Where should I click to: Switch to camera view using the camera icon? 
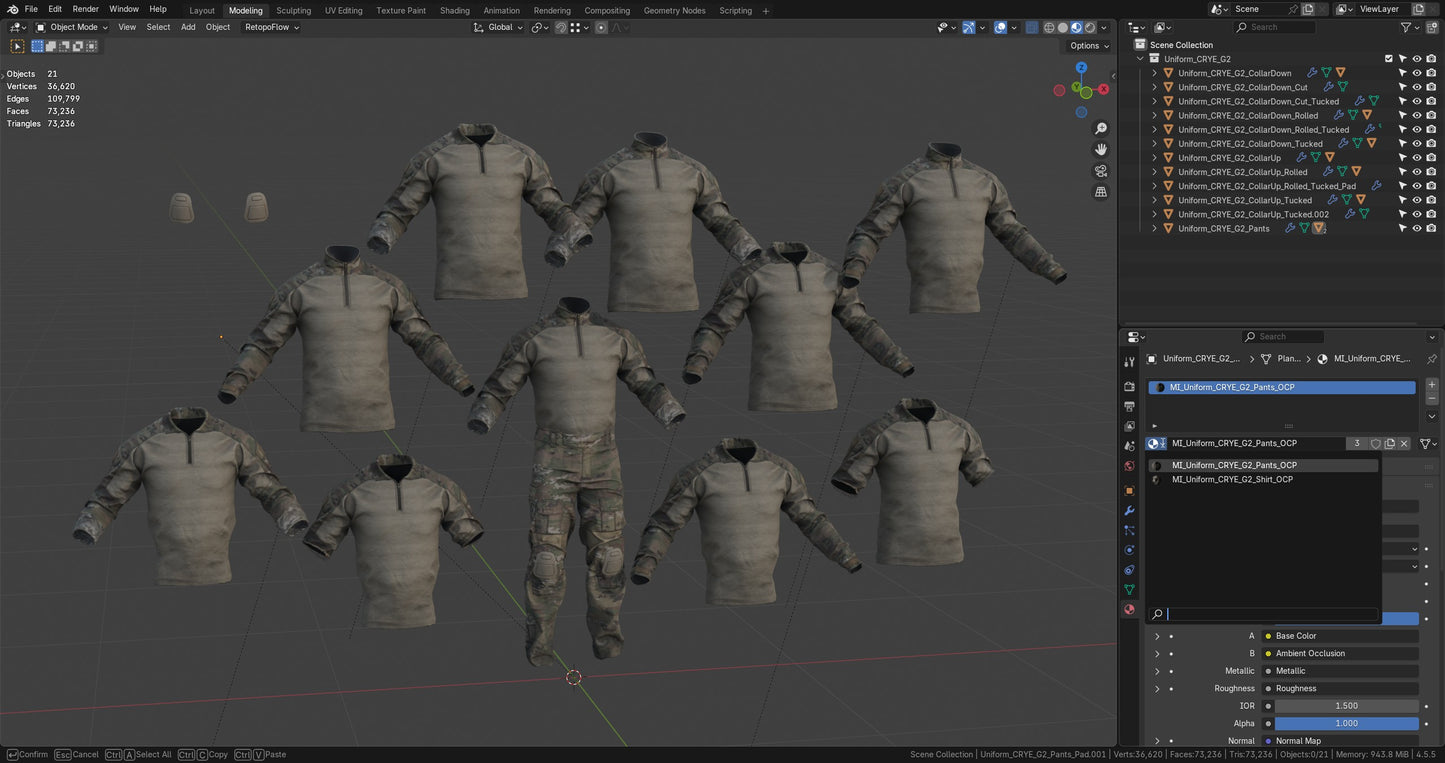[1101, 170]
